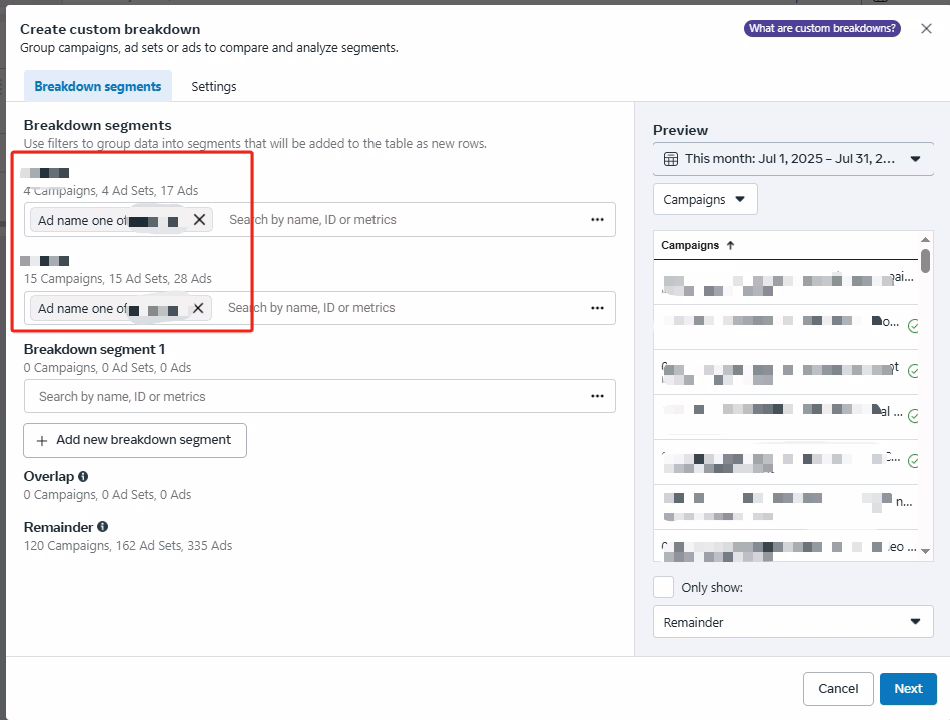
Task: Remove the first Ad name filter chip
Action: click(x=199, y=220)
